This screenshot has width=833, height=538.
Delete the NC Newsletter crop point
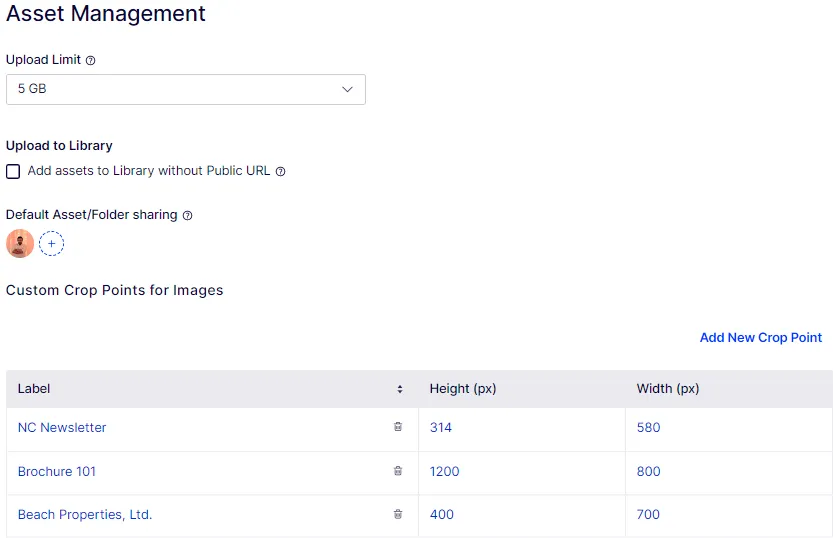tap(398, 426)
